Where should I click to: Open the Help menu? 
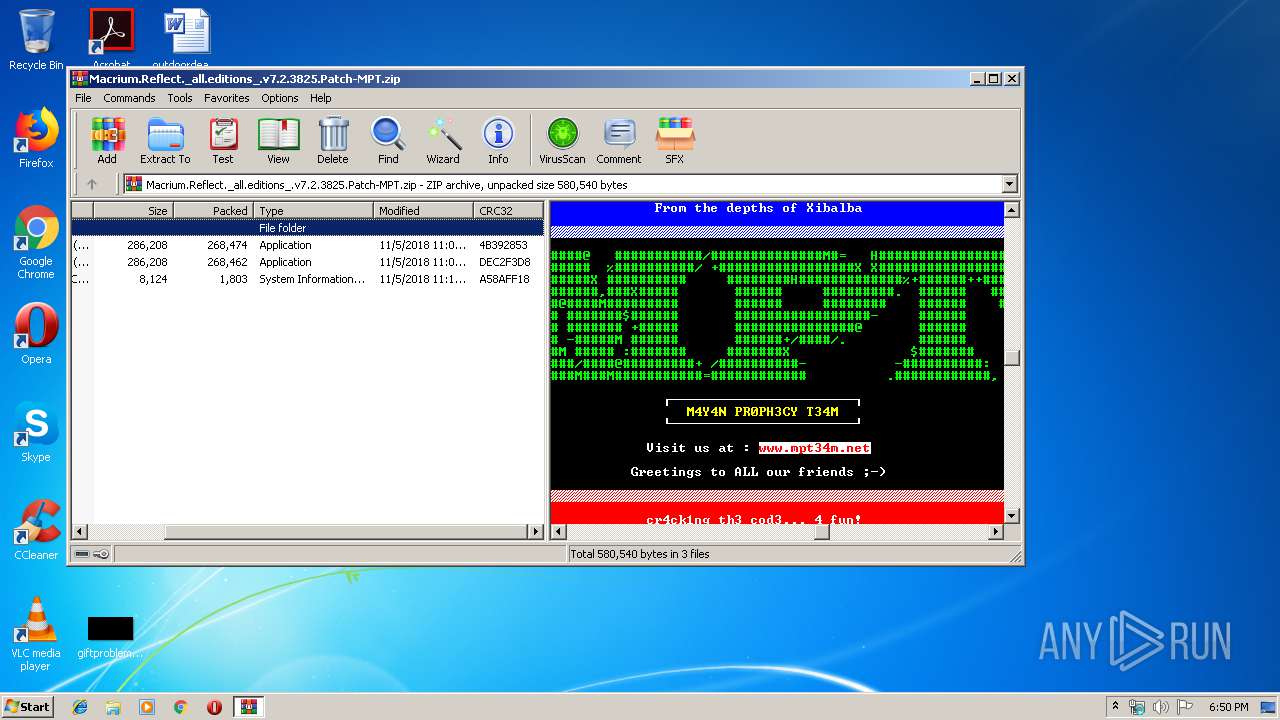(320, 98)
